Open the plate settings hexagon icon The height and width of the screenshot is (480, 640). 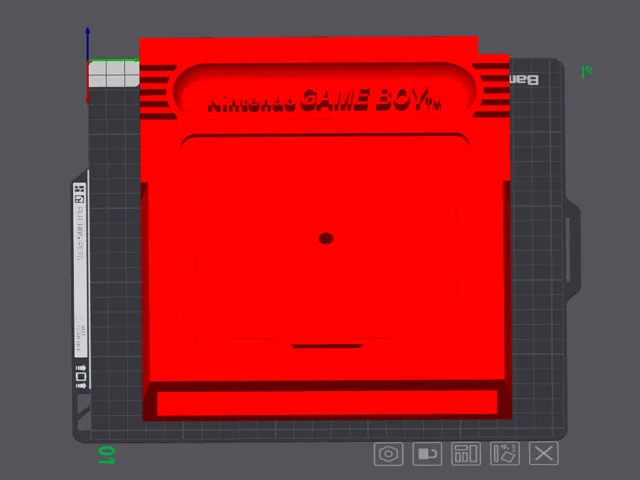point(388,453)
